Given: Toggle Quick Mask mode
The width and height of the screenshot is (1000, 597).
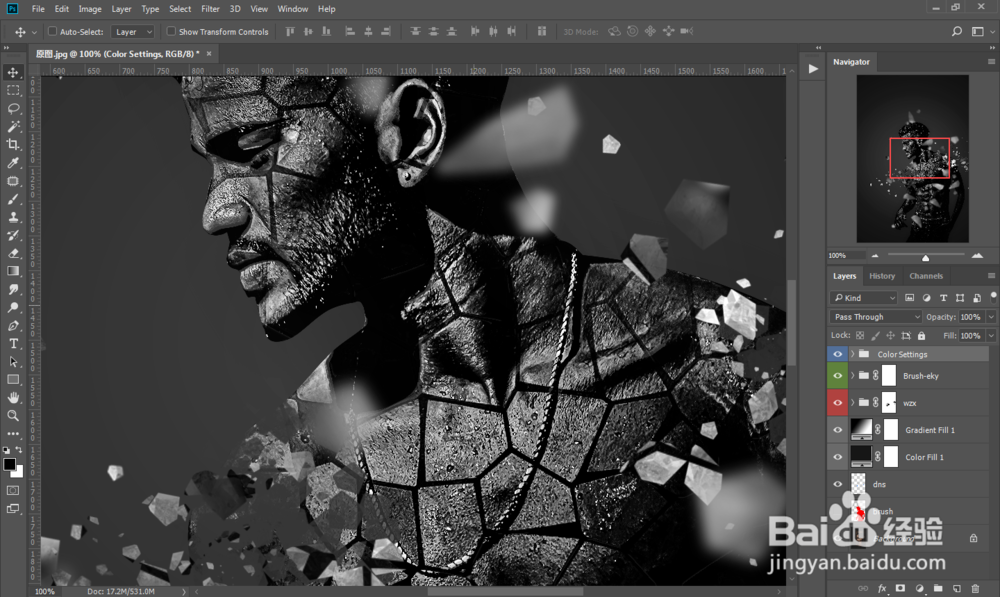Looking at the screenshot, I should (x=13, y=490).
